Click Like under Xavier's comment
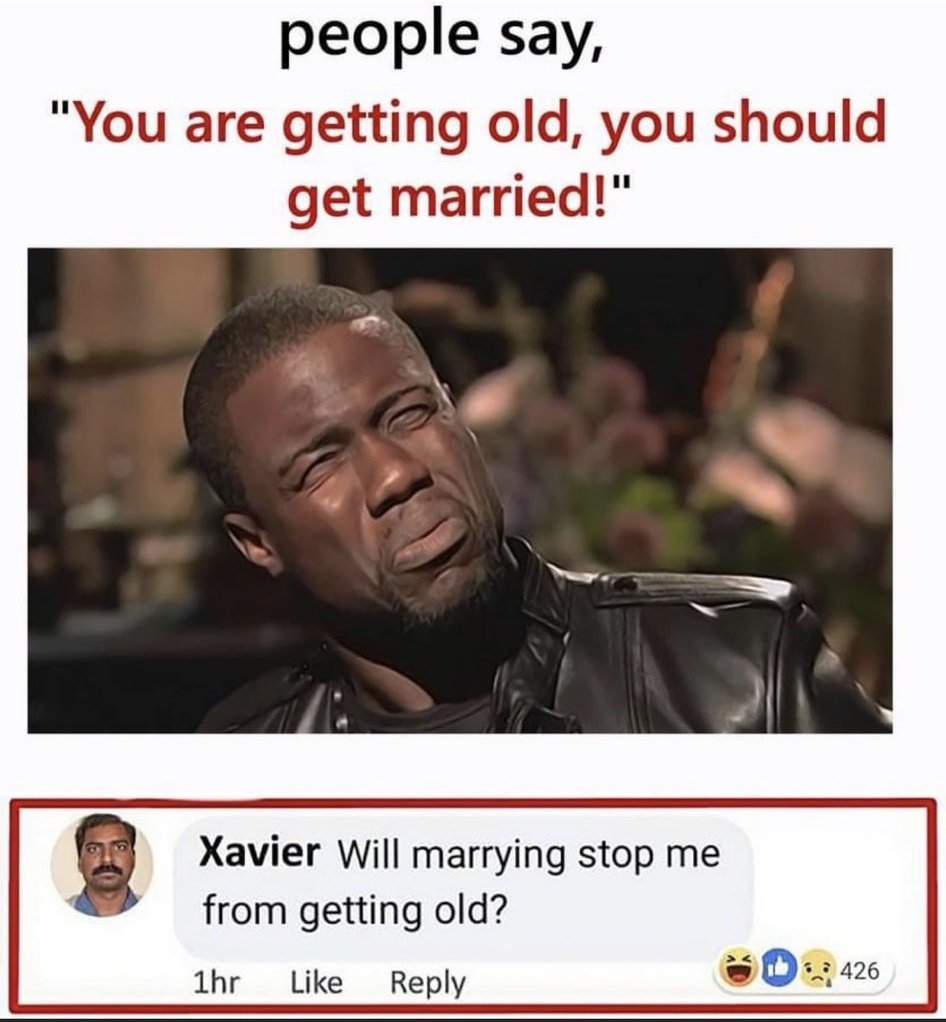The height and width of the screenshot is (1022, 946). pyautogui.click(x=316, y=982)
